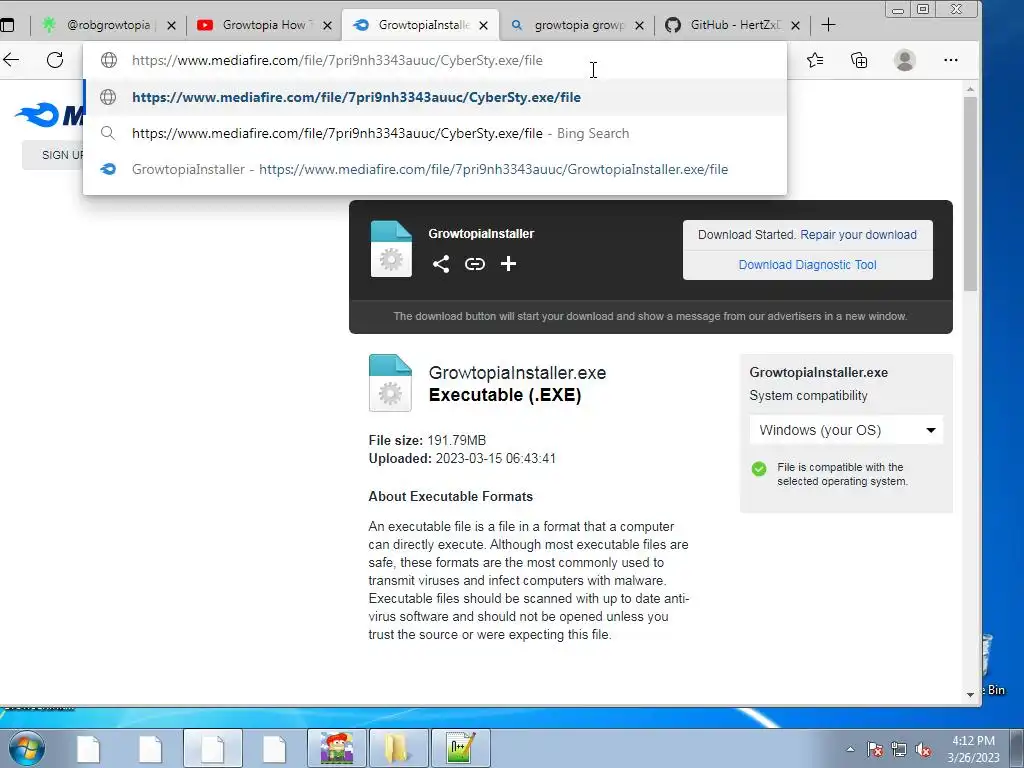Click the Action Center flag tray icon
This screenshot has height=768, width=1024.
click(875, 749)
